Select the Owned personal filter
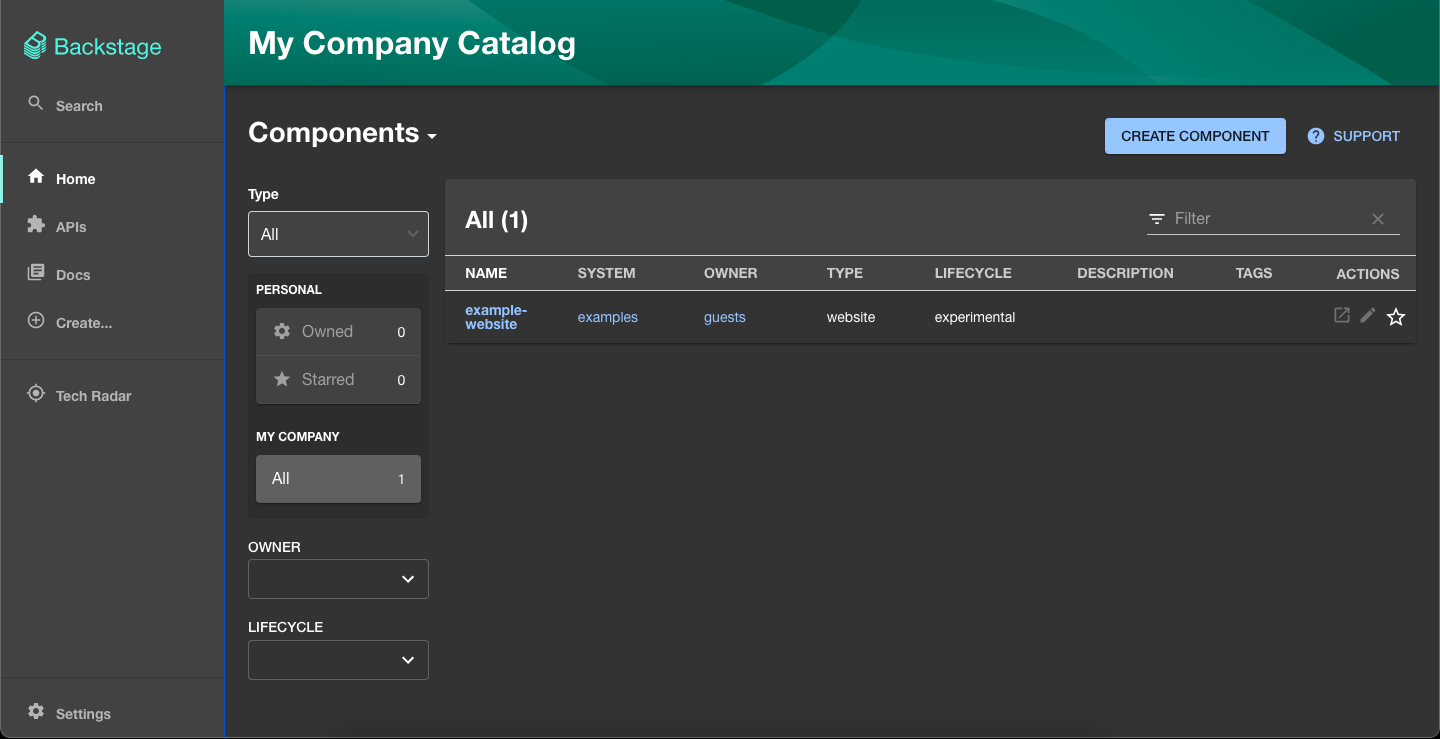The width and height of the screenshot is (1440, 739). [338, 331]
